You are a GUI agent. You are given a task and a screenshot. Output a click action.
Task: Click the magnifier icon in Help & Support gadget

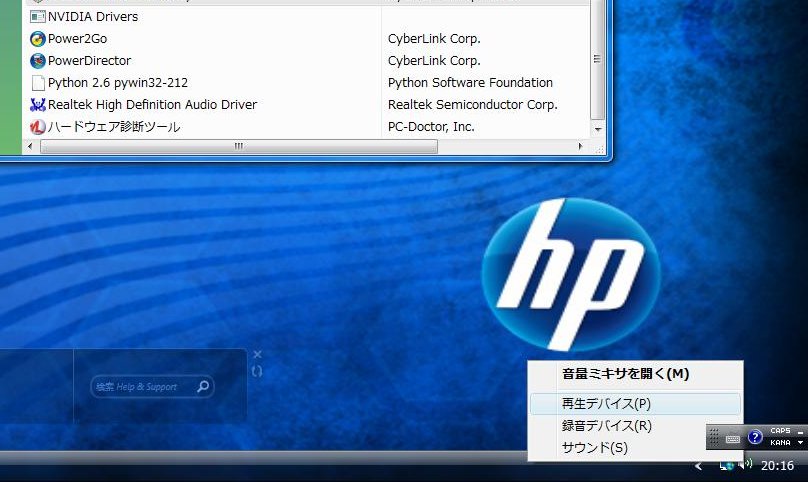click(x=203, y=386)
